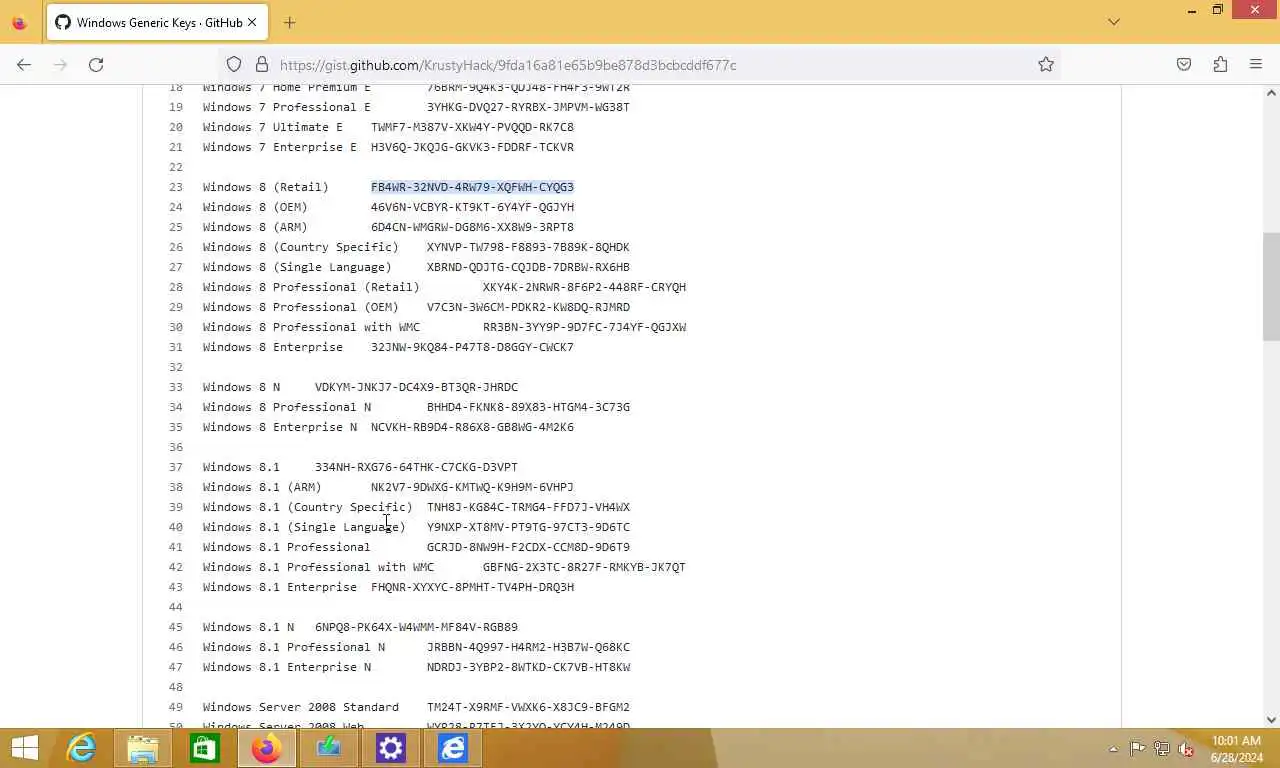Open the taskbar app with green checkmark
The image size is (1280, 768).
[x=329, y=748]
